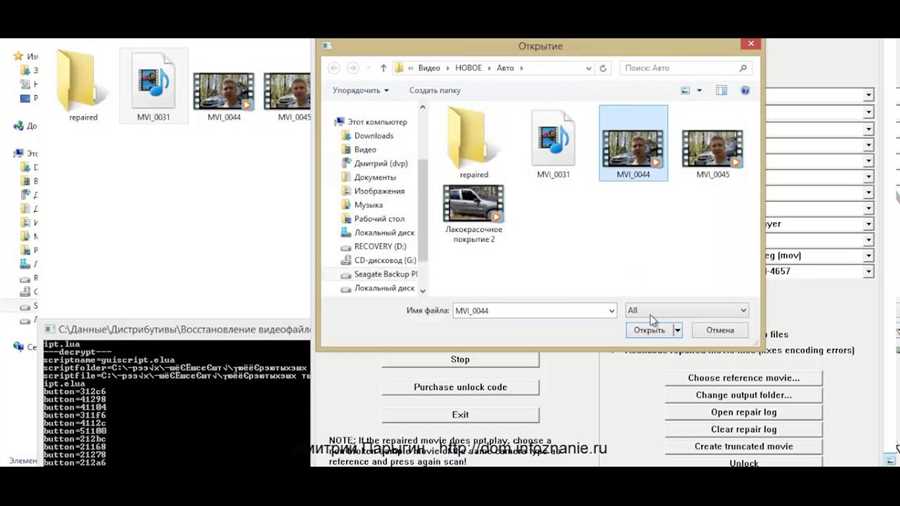Click НОВОЕ in the breadcrumb path
900x506 pixels.
[468, 68]
